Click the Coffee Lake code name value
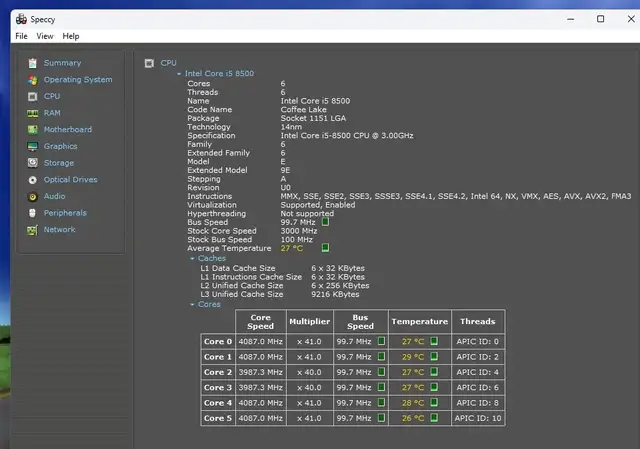Screen dimensions: 640x449 click(303, 109)
